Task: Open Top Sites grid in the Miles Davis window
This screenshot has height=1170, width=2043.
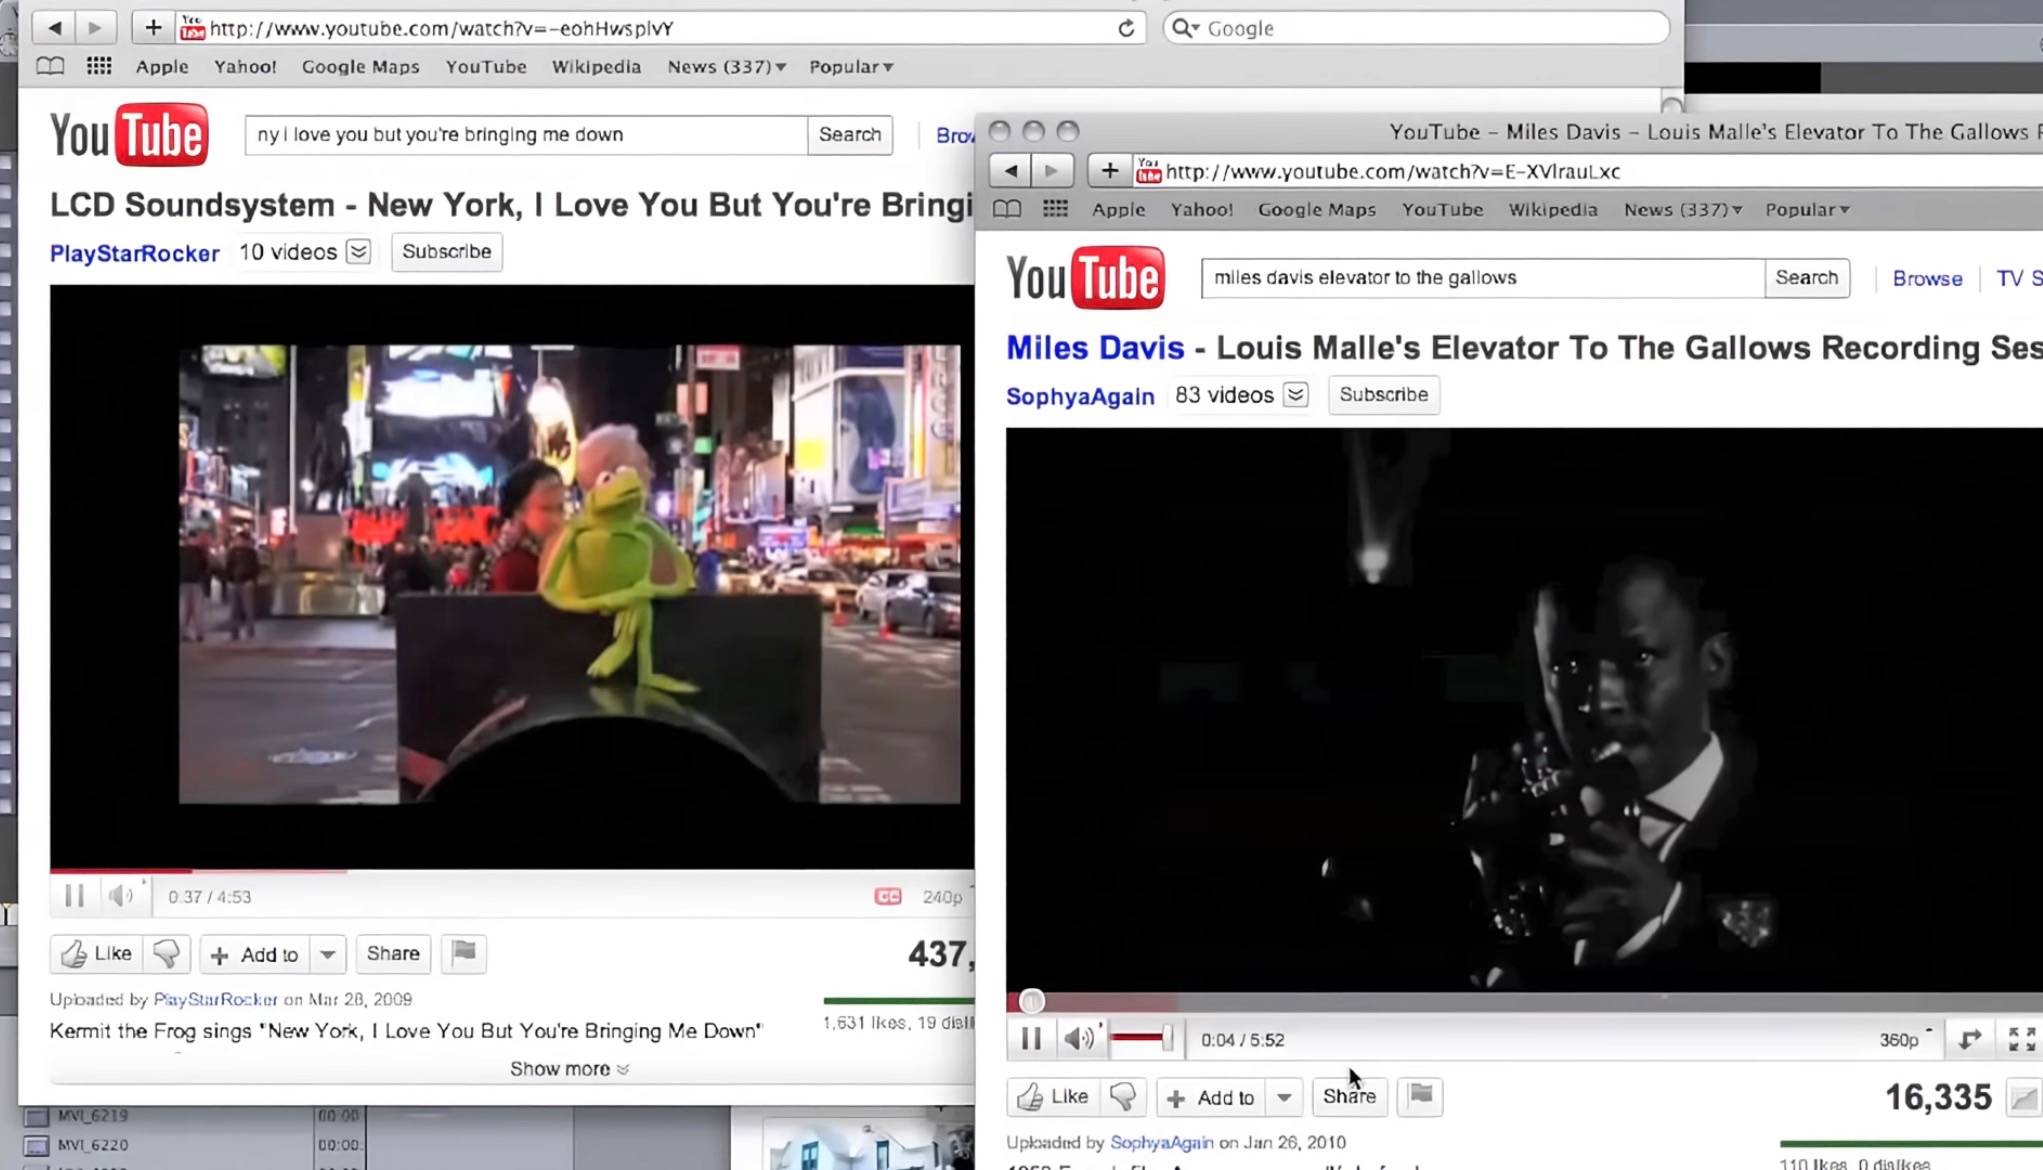Action: click(1055, 209)
